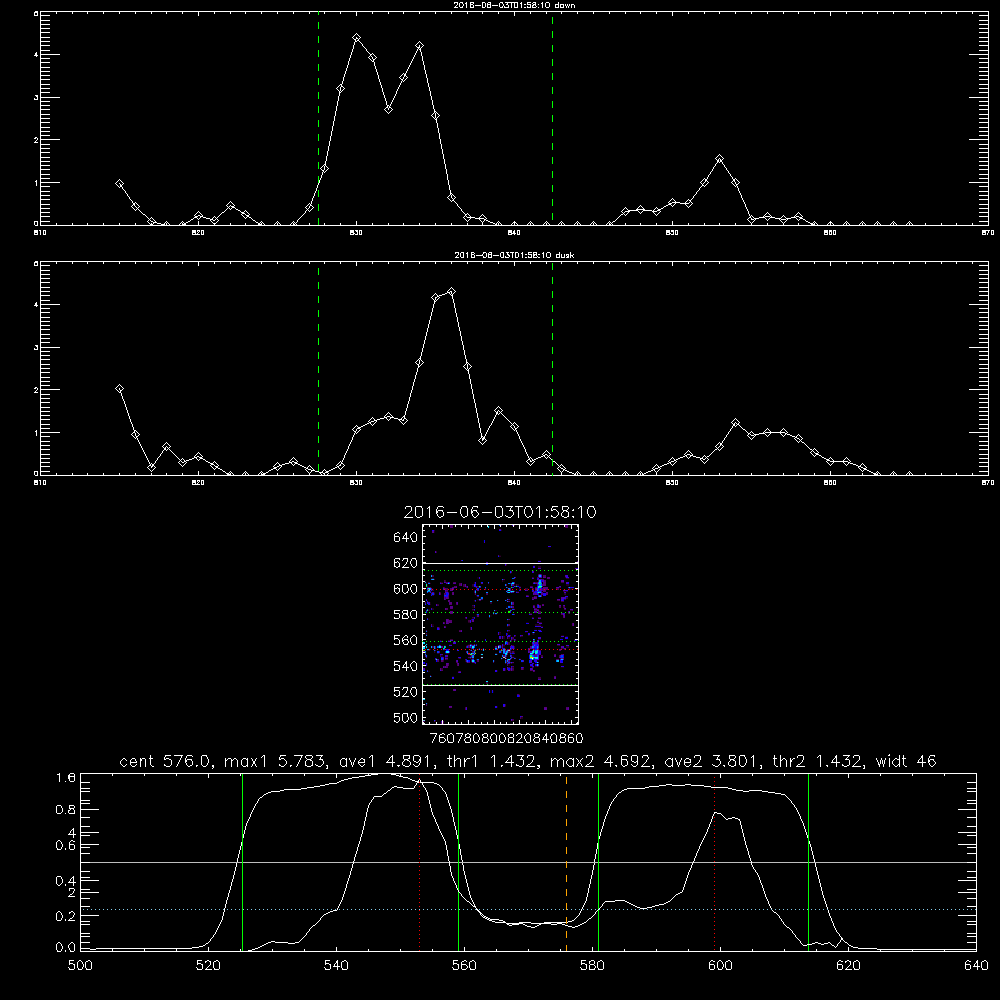
Task: Click the 830 label on dawn plot x-axis
Action: (357, 233)
